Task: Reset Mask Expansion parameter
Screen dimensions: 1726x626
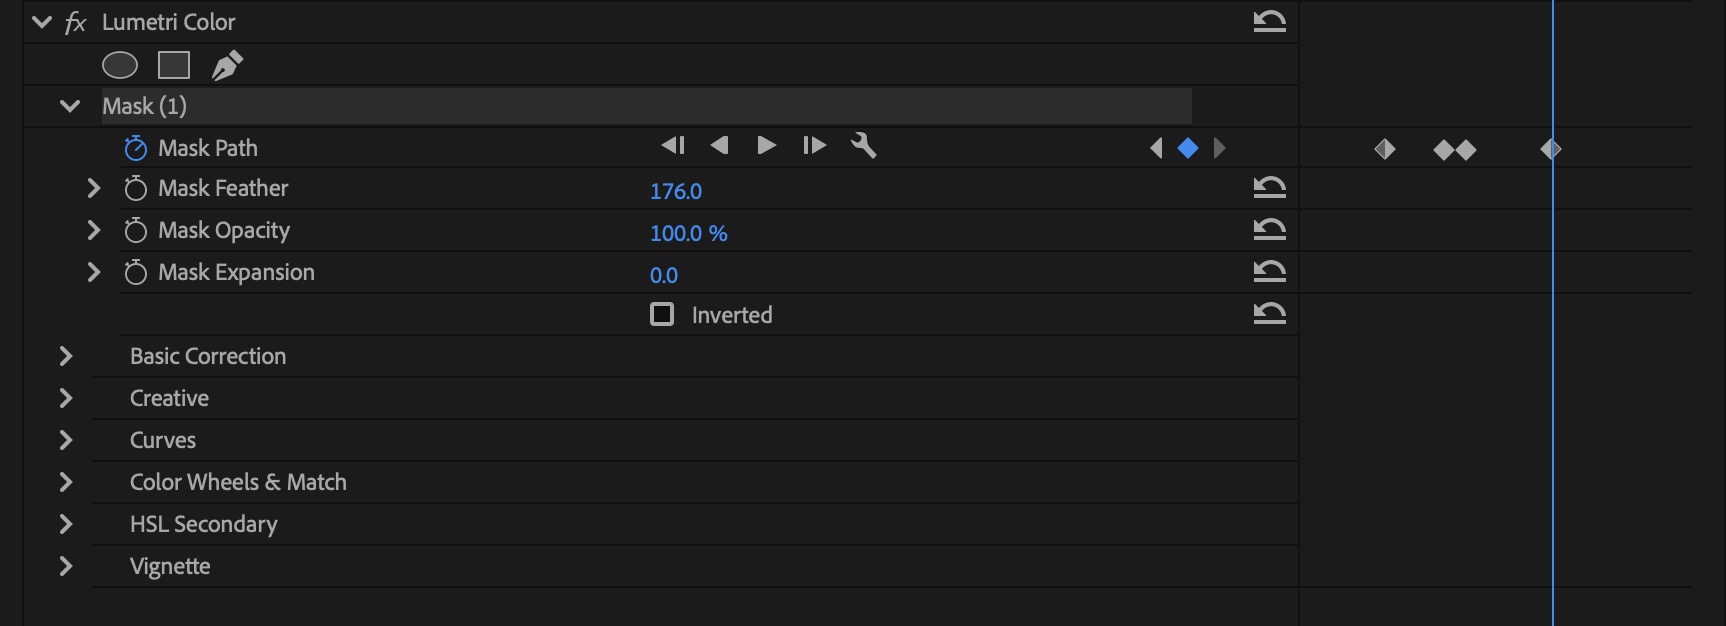Action: (1269, 271)
